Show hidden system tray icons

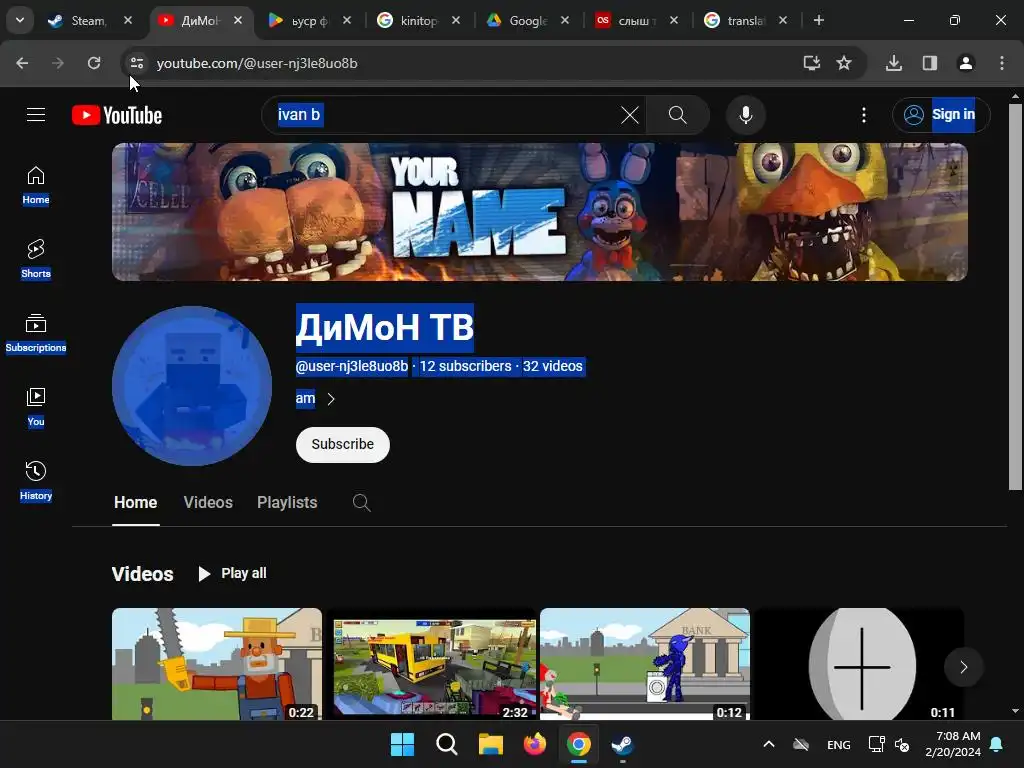(x=769, y=744)
